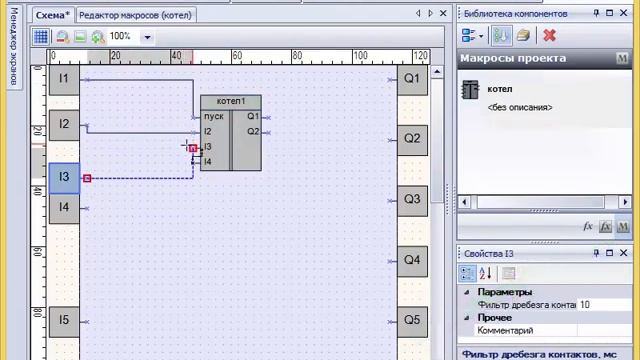
Task: Click the zoom in magnifier icon
Action: [x=98, y=37]
